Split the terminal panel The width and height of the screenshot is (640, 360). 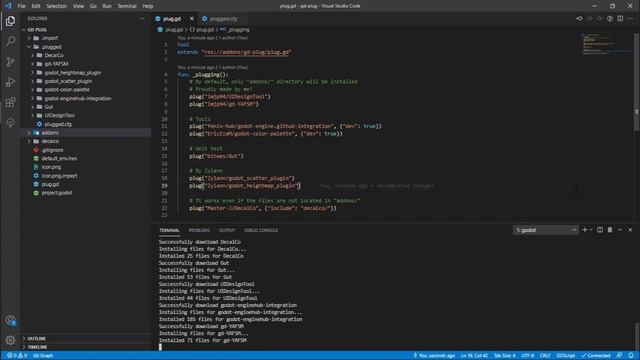click(600, 230)
